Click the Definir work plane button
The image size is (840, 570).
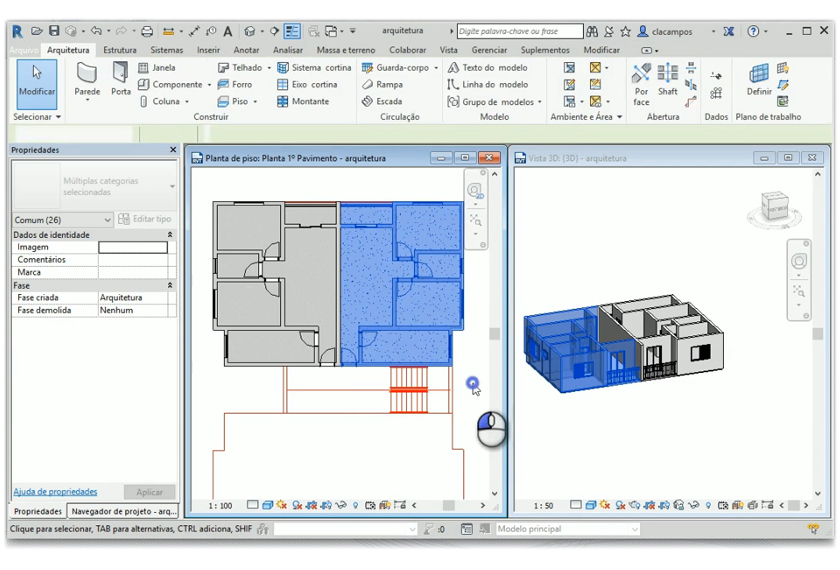[x=759, y=79]
